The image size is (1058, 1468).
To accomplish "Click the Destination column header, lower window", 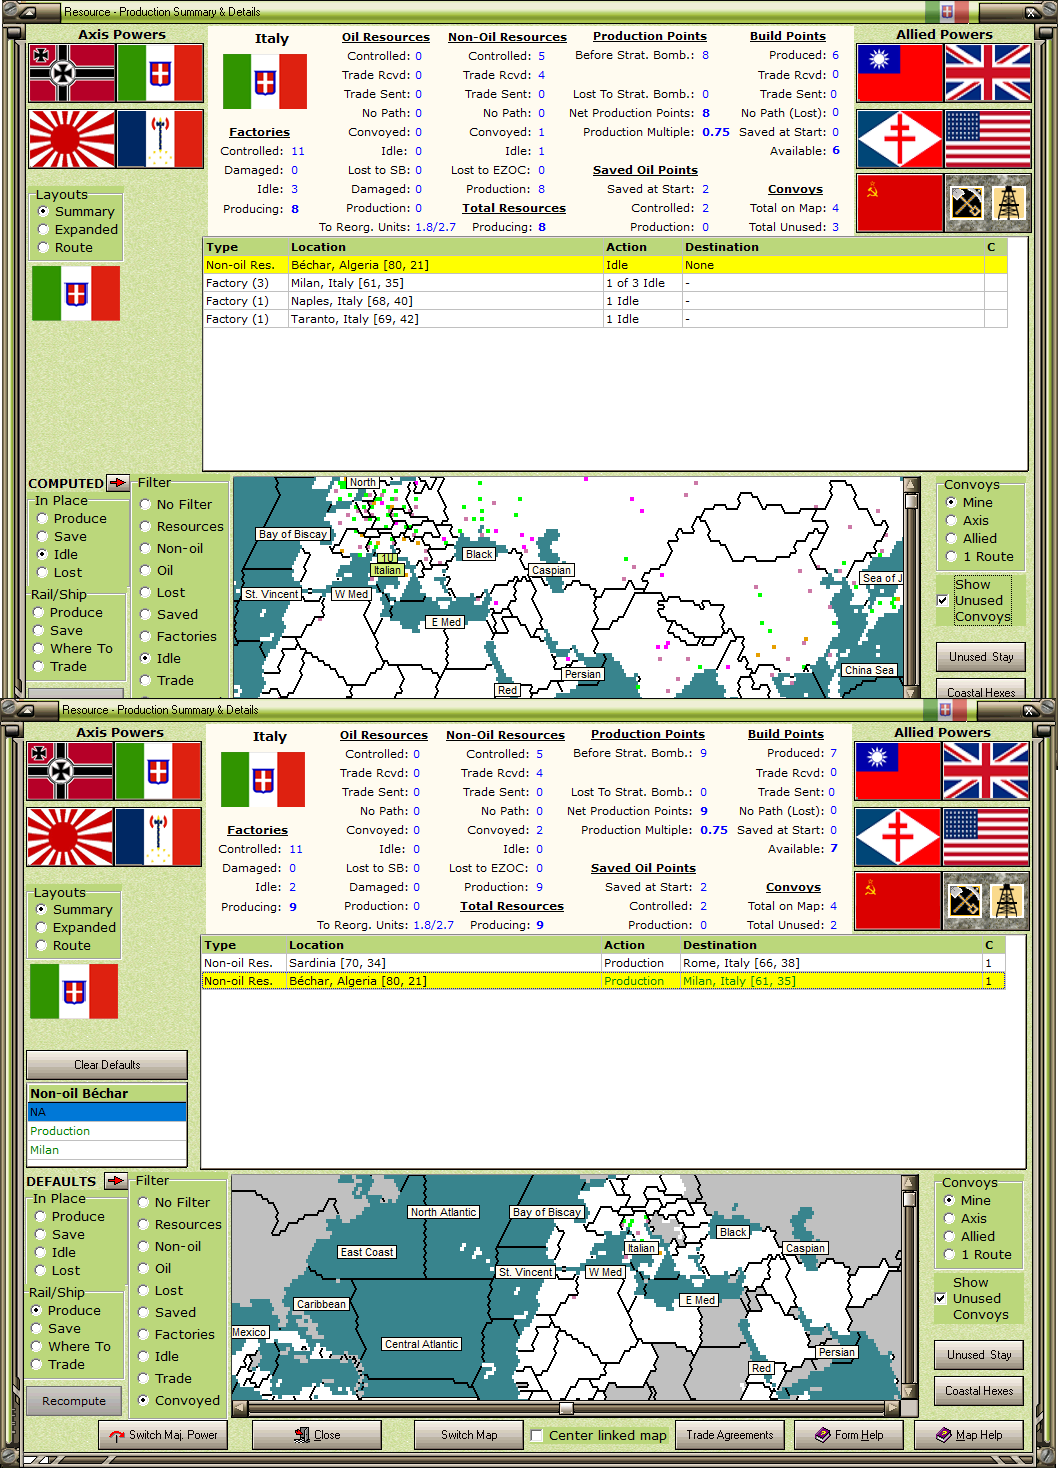I will point(831,945).
